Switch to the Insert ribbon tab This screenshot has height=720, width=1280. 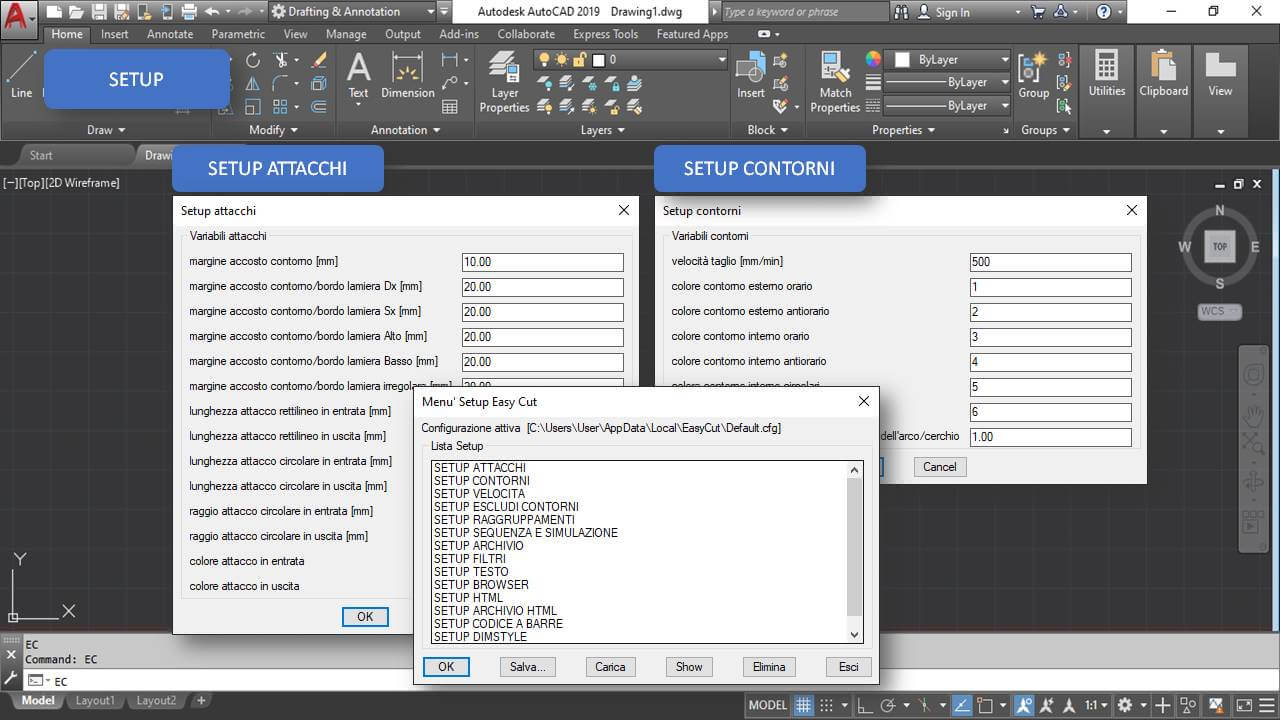pyautogui.click(x=115, y=34)
